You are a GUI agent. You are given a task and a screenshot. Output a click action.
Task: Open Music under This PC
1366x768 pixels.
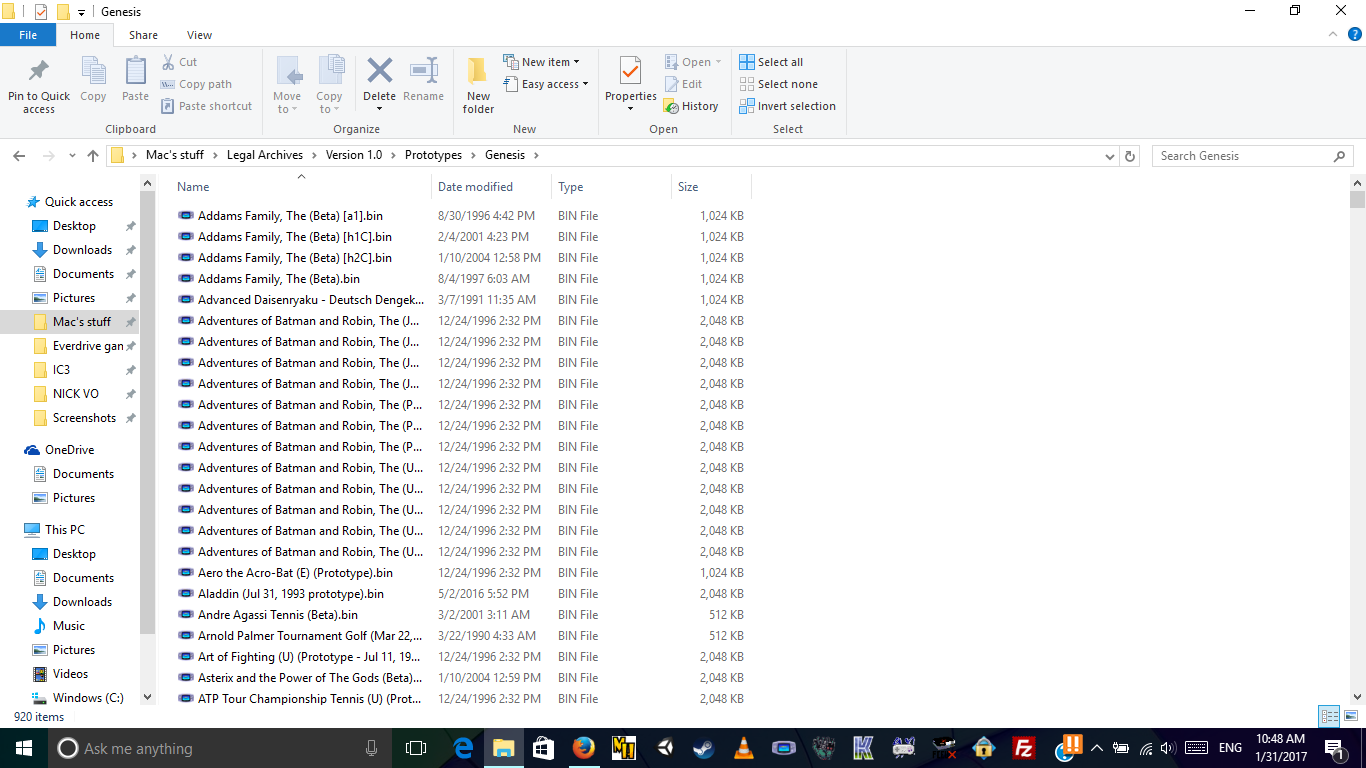69,626
